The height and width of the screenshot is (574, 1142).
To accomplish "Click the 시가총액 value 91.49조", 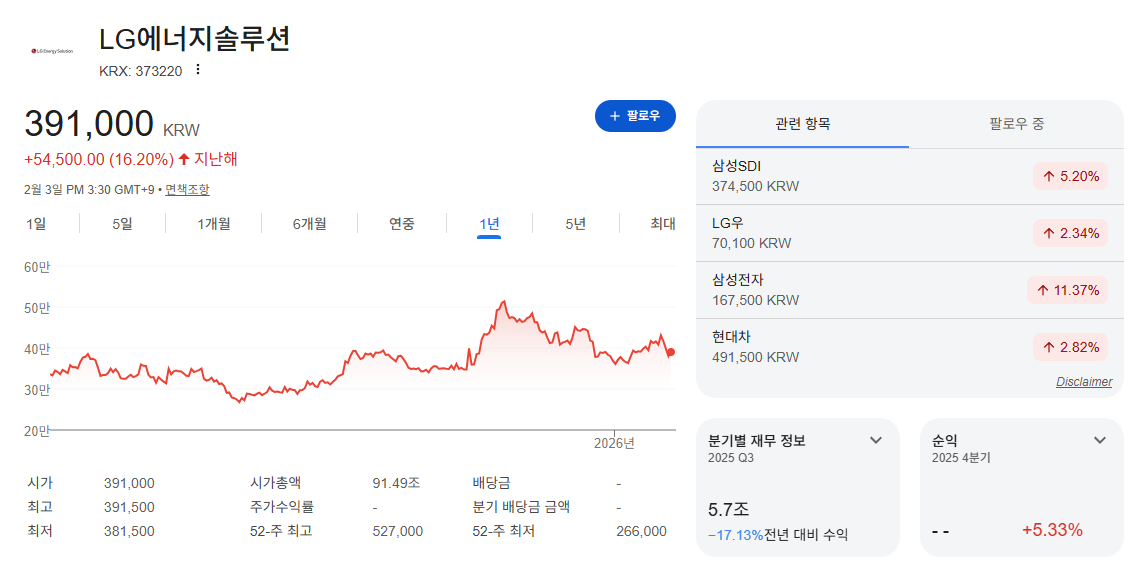I will tap(395, 483).
